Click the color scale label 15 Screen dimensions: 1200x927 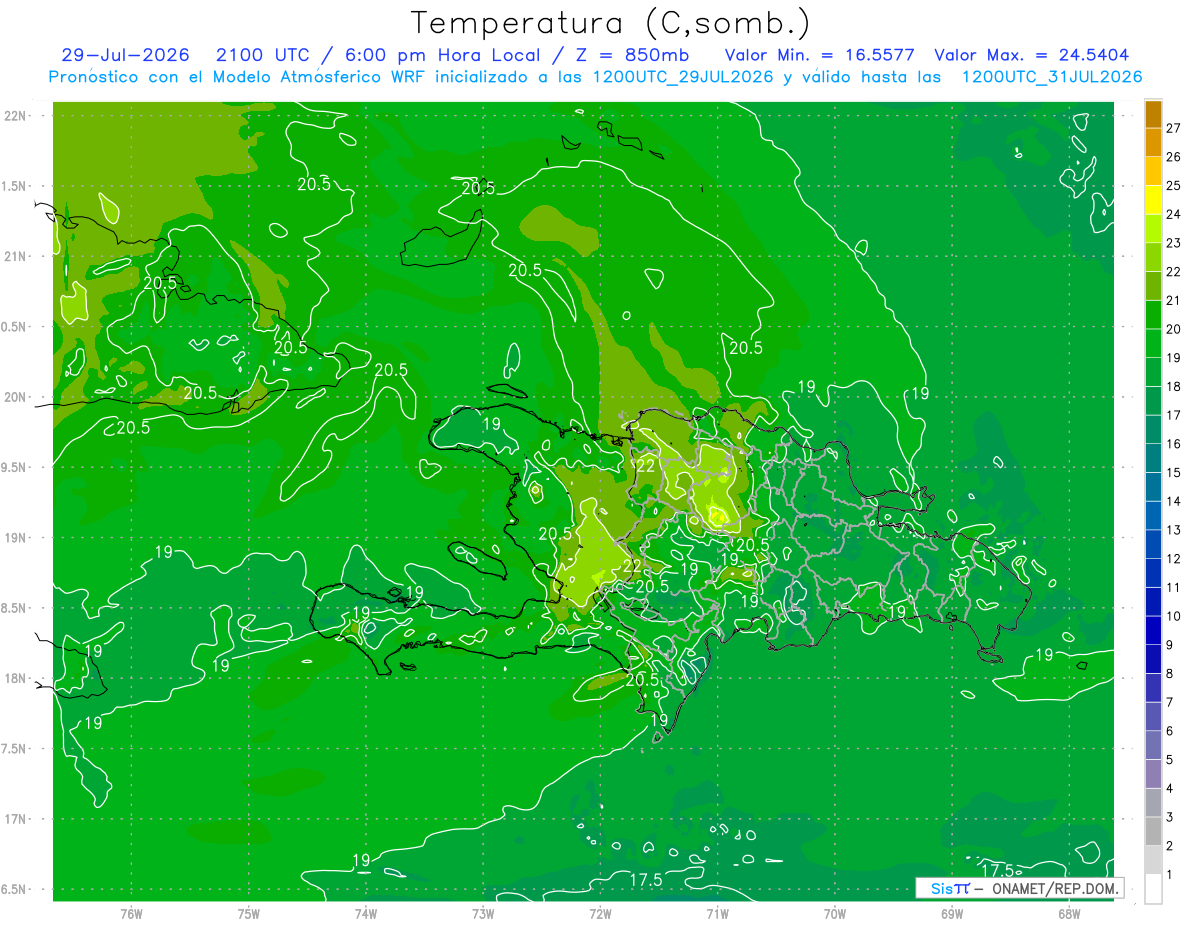point(1174,472)
